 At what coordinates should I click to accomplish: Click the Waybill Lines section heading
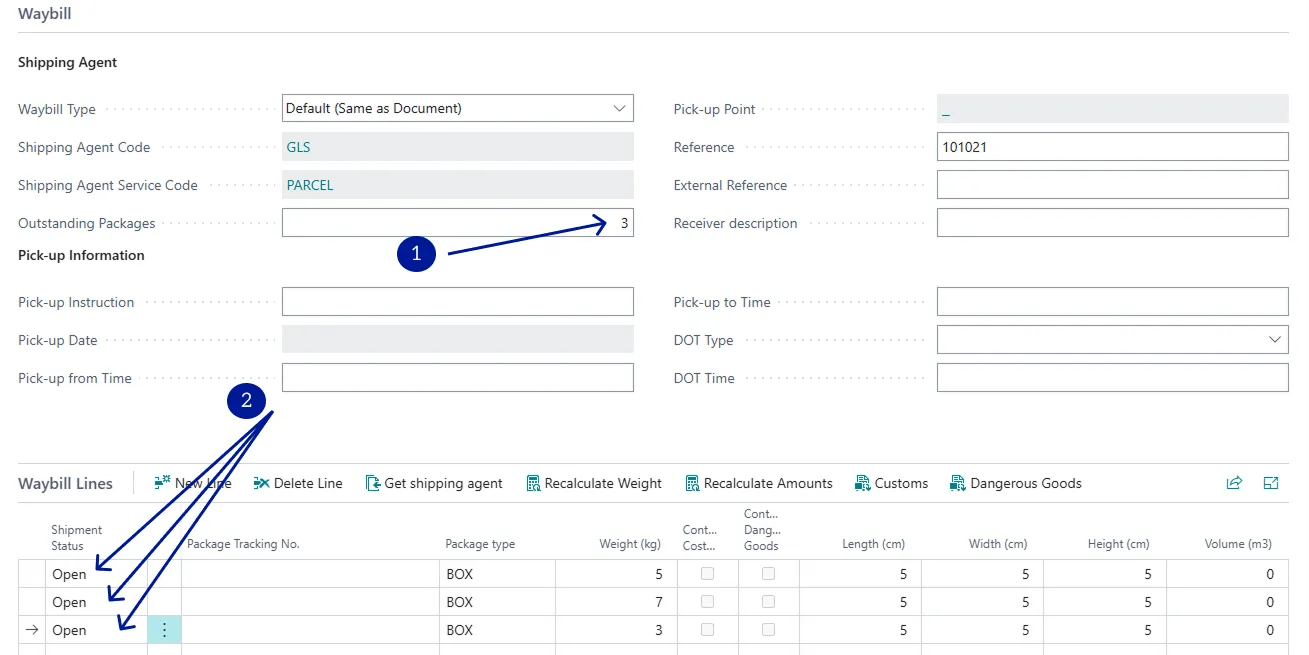tap(66, 483)
